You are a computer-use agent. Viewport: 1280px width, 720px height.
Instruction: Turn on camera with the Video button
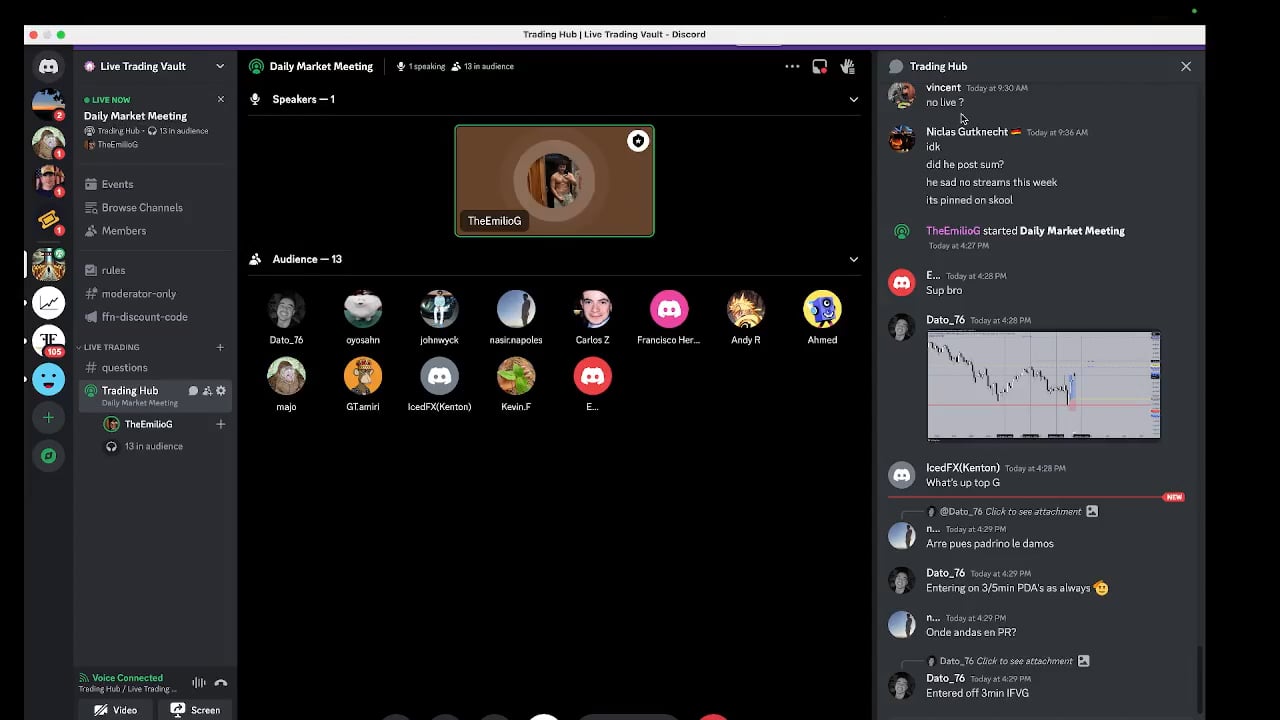[x=115, y=710]
